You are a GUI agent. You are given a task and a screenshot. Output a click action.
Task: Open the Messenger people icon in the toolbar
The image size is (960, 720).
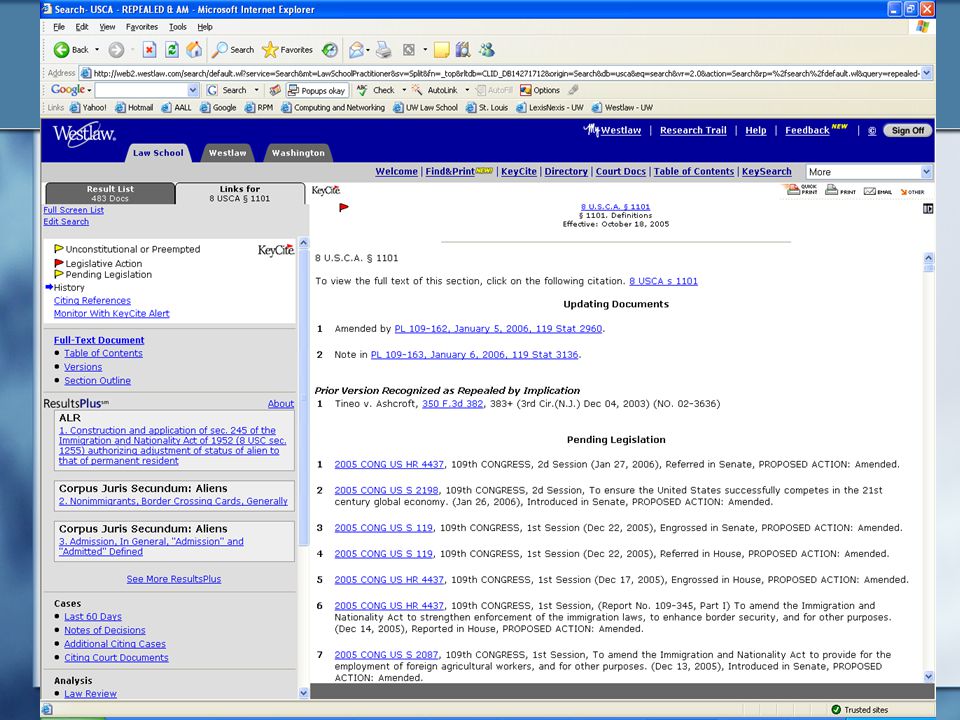(x=487, y=50)
